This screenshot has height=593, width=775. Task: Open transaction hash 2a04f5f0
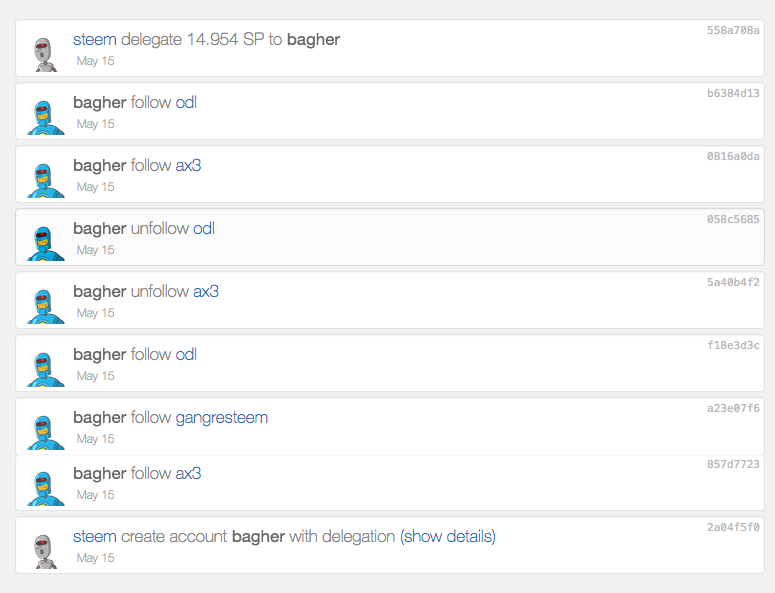[733, 527]
